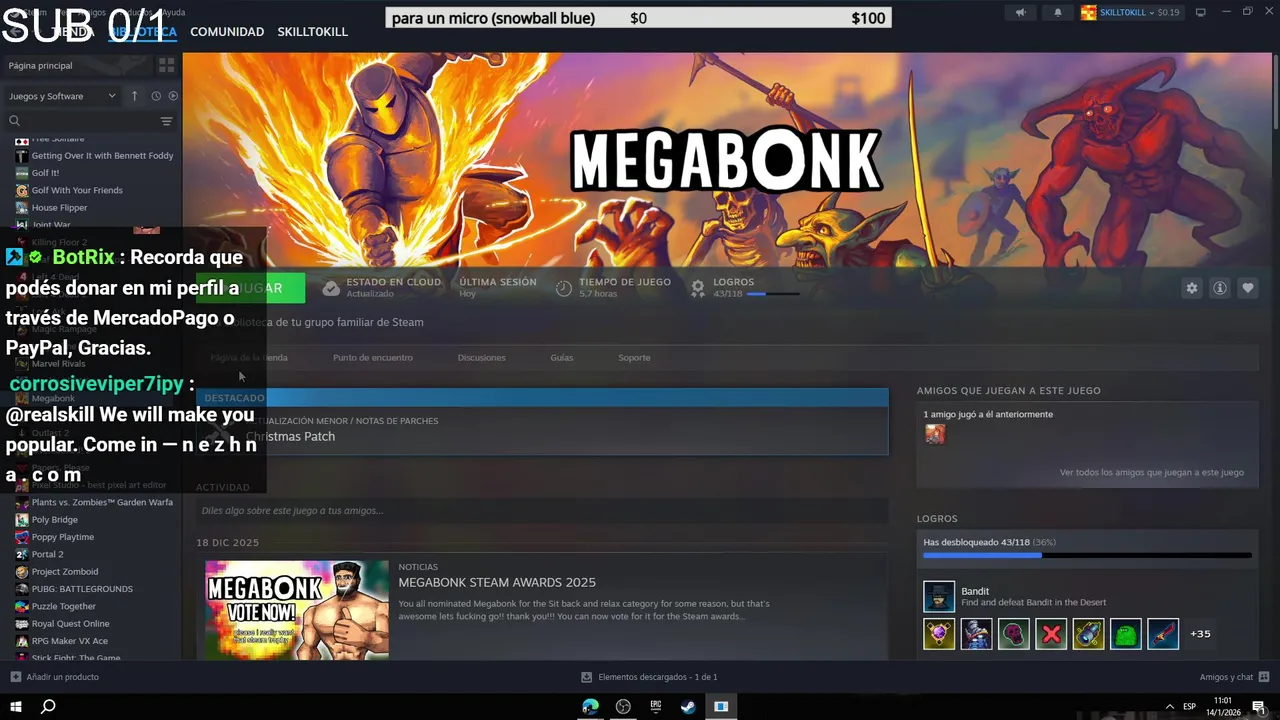This screenshot has height=720, width=1280.
Task: Switch to Soporte tab
Action: [634, 358]
